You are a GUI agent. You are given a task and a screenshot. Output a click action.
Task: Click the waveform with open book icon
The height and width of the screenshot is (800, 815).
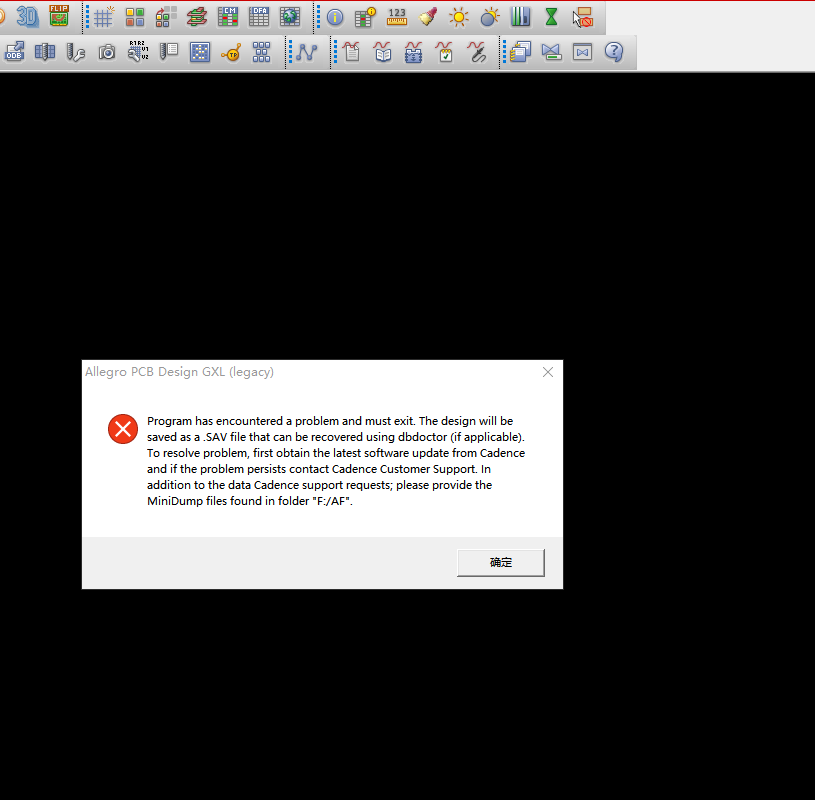point(383,52)
